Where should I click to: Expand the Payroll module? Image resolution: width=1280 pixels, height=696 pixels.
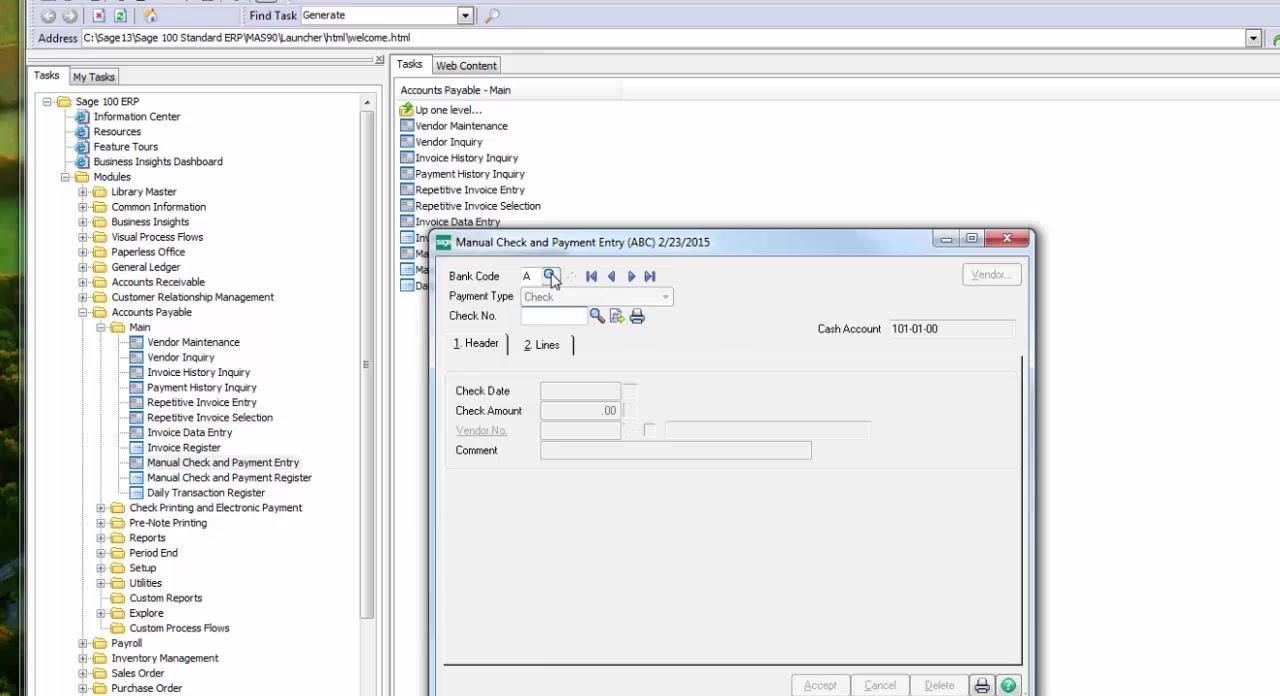pos(83,643)
